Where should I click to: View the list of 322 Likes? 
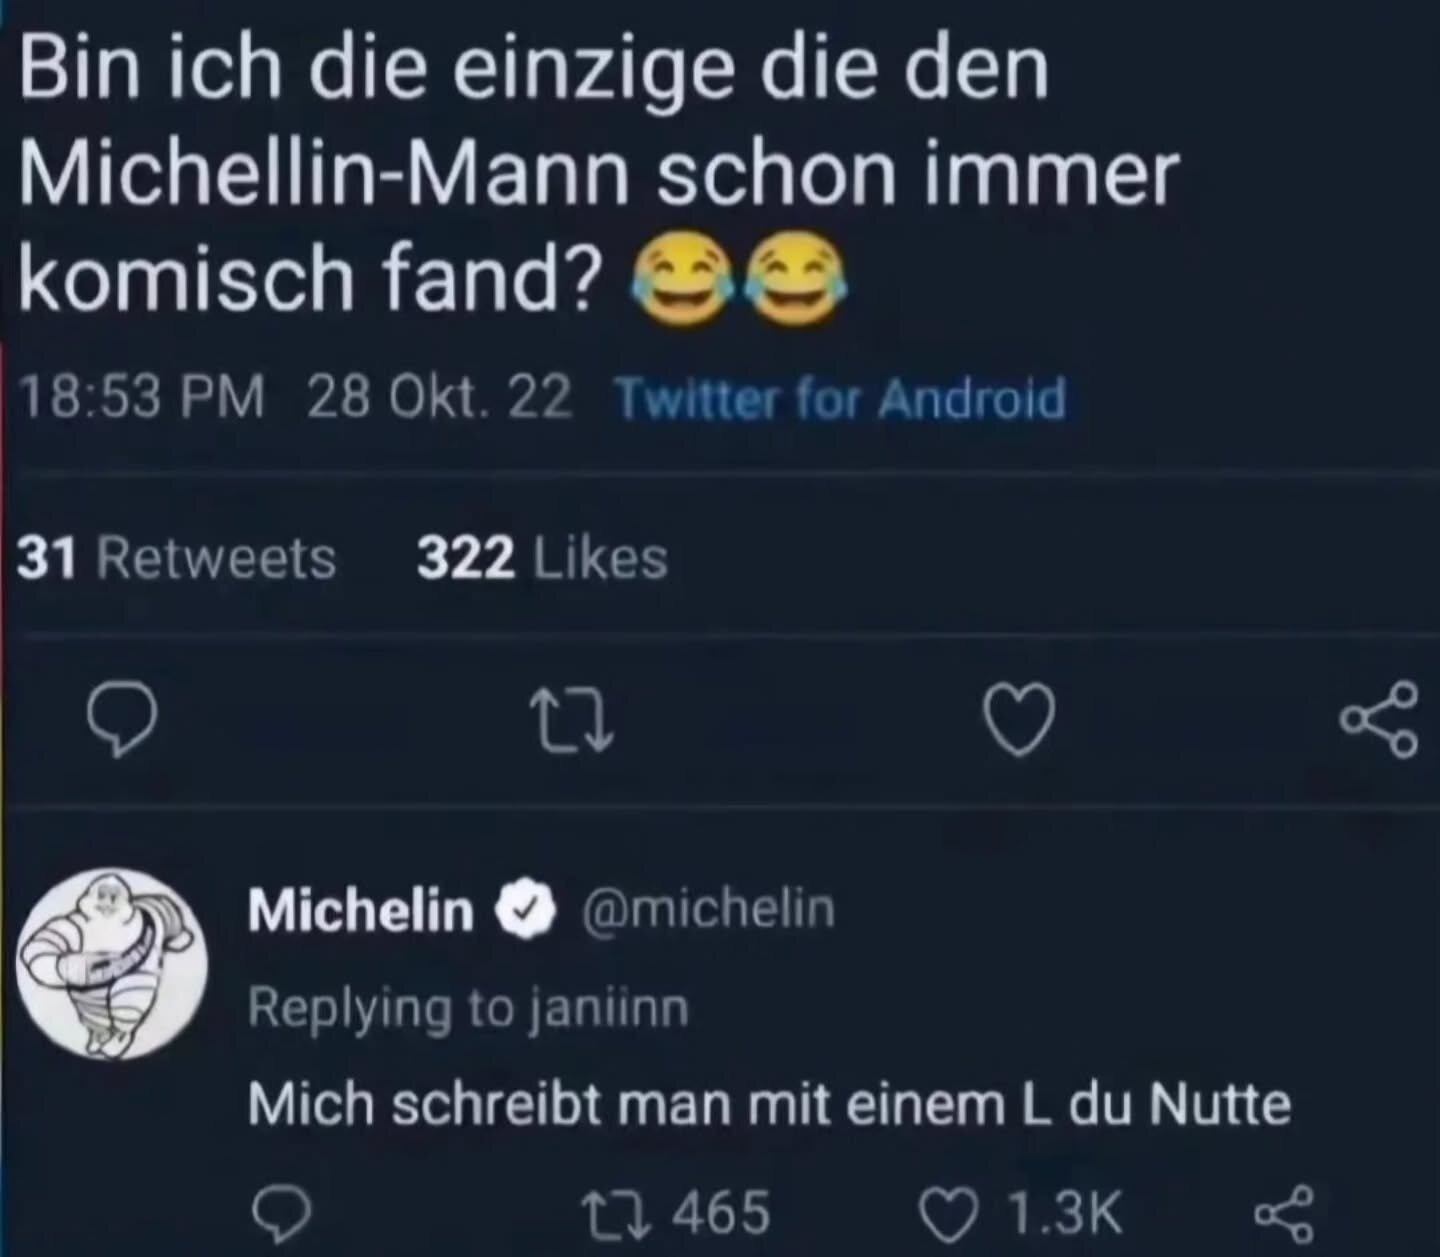pos(542,558)
